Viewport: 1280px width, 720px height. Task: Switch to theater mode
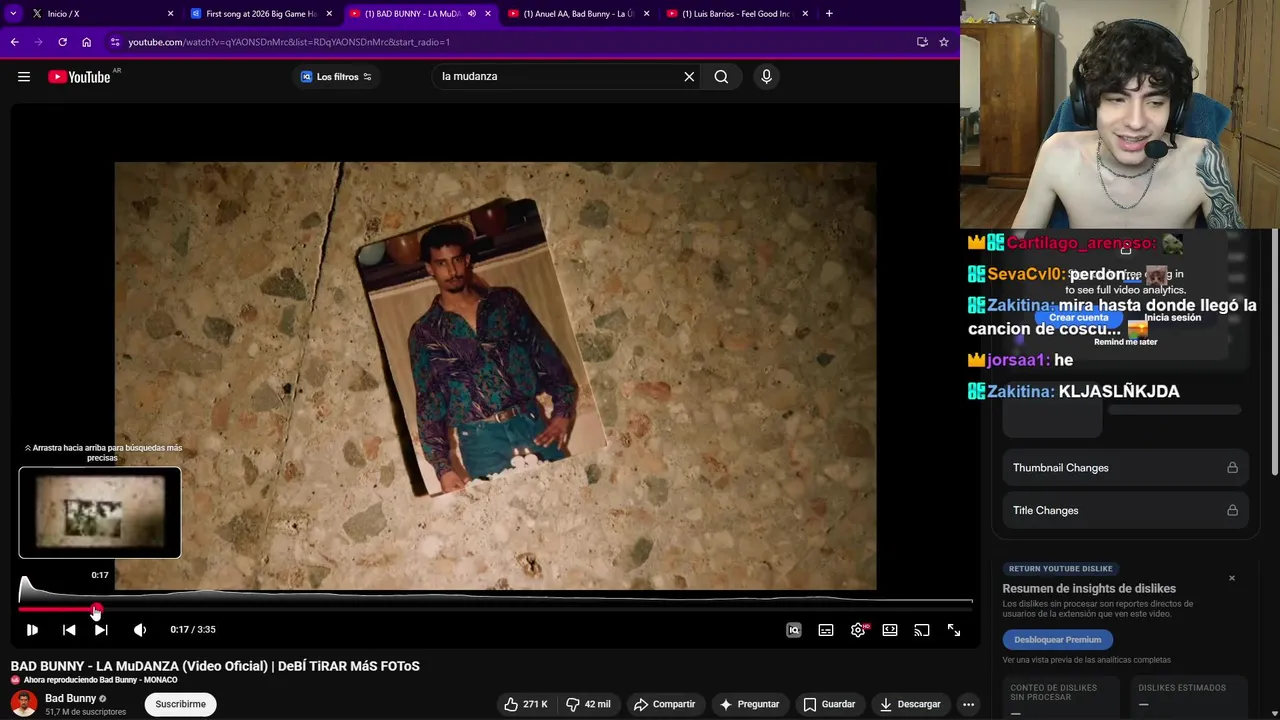click(890, 630)
